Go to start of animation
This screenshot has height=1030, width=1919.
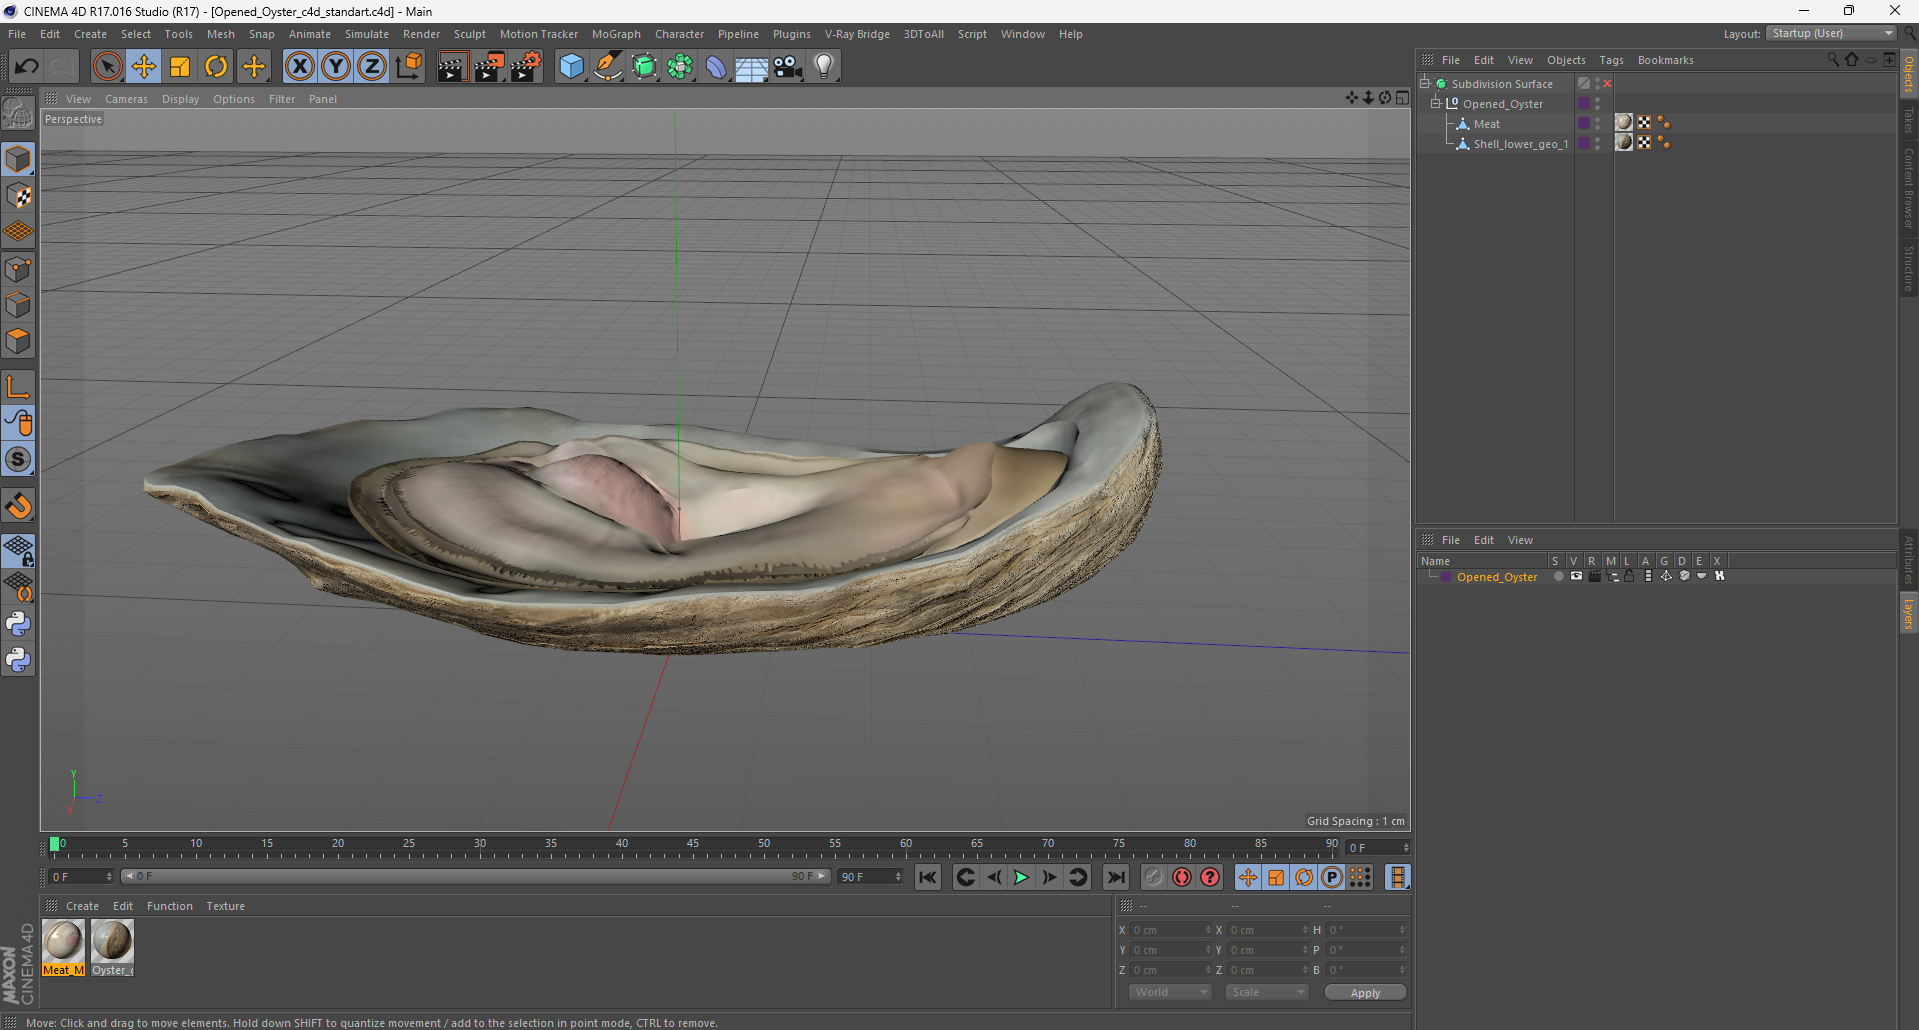928,877
